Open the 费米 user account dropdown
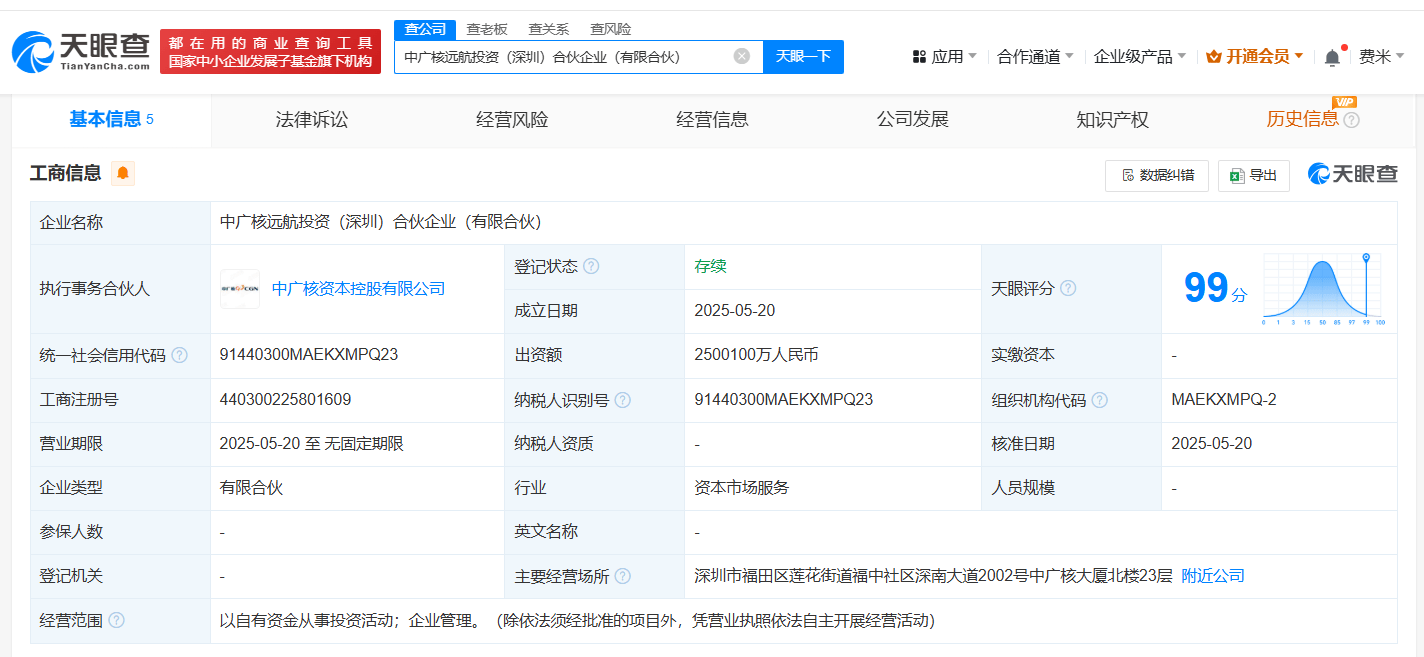The image size is (1424, 657). 1381,56
